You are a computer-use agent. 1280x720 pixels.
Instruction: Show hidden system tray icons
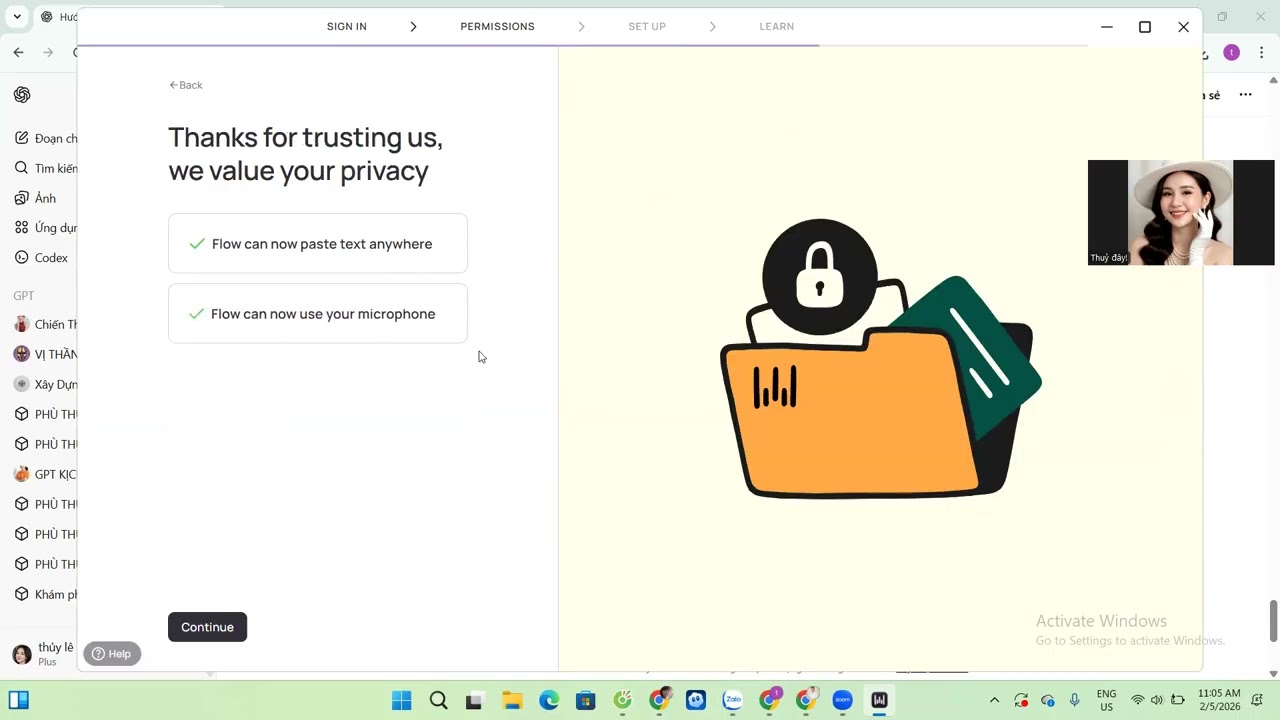click(994, 700)
